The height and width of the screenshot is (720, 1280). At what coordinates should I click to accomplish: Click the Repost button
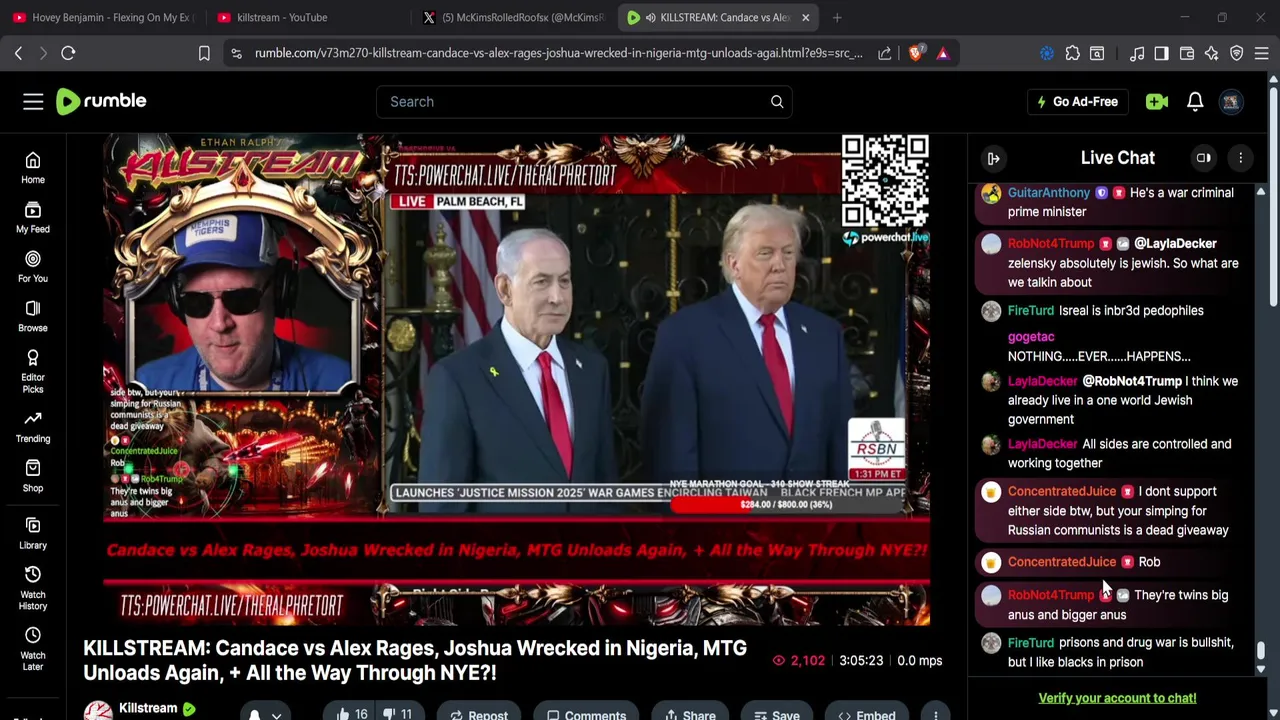pos(478,714)
